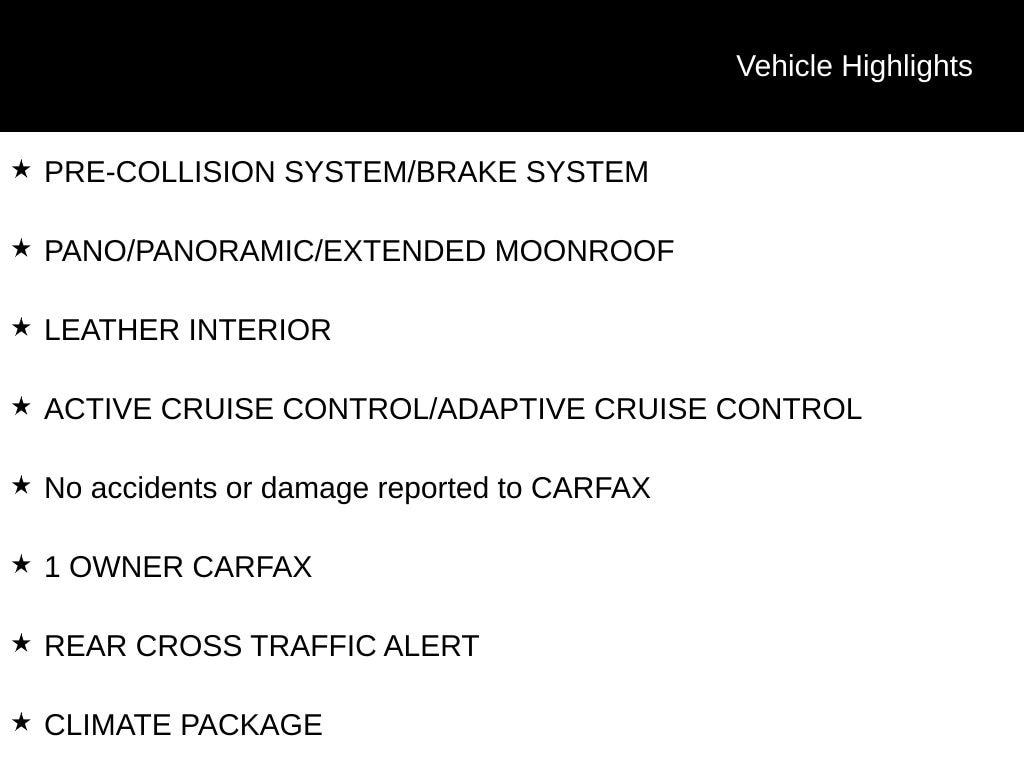Click the ACTIVE CRUISE CONTROL/ADAPTIVE CRUISE CONTROL text

pyautogui.click(x=453, y=409)
